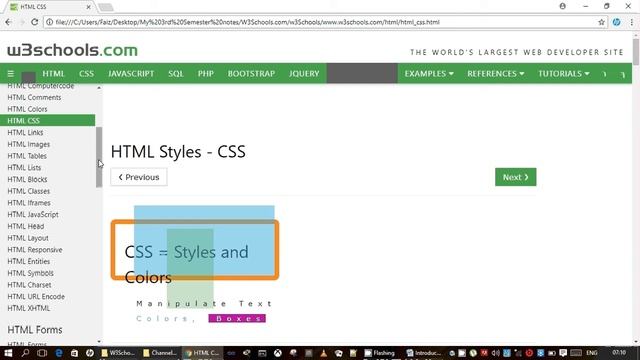Open HP app in taskbar

(90, 353)
